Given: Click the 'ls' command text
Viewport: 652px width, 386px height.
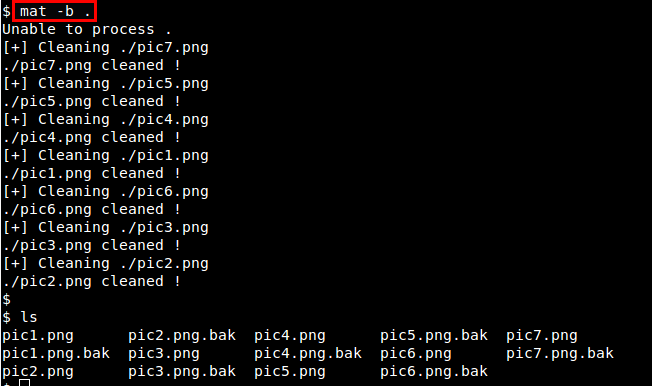Looking at the screenshot, I should [x=29, y=317].
